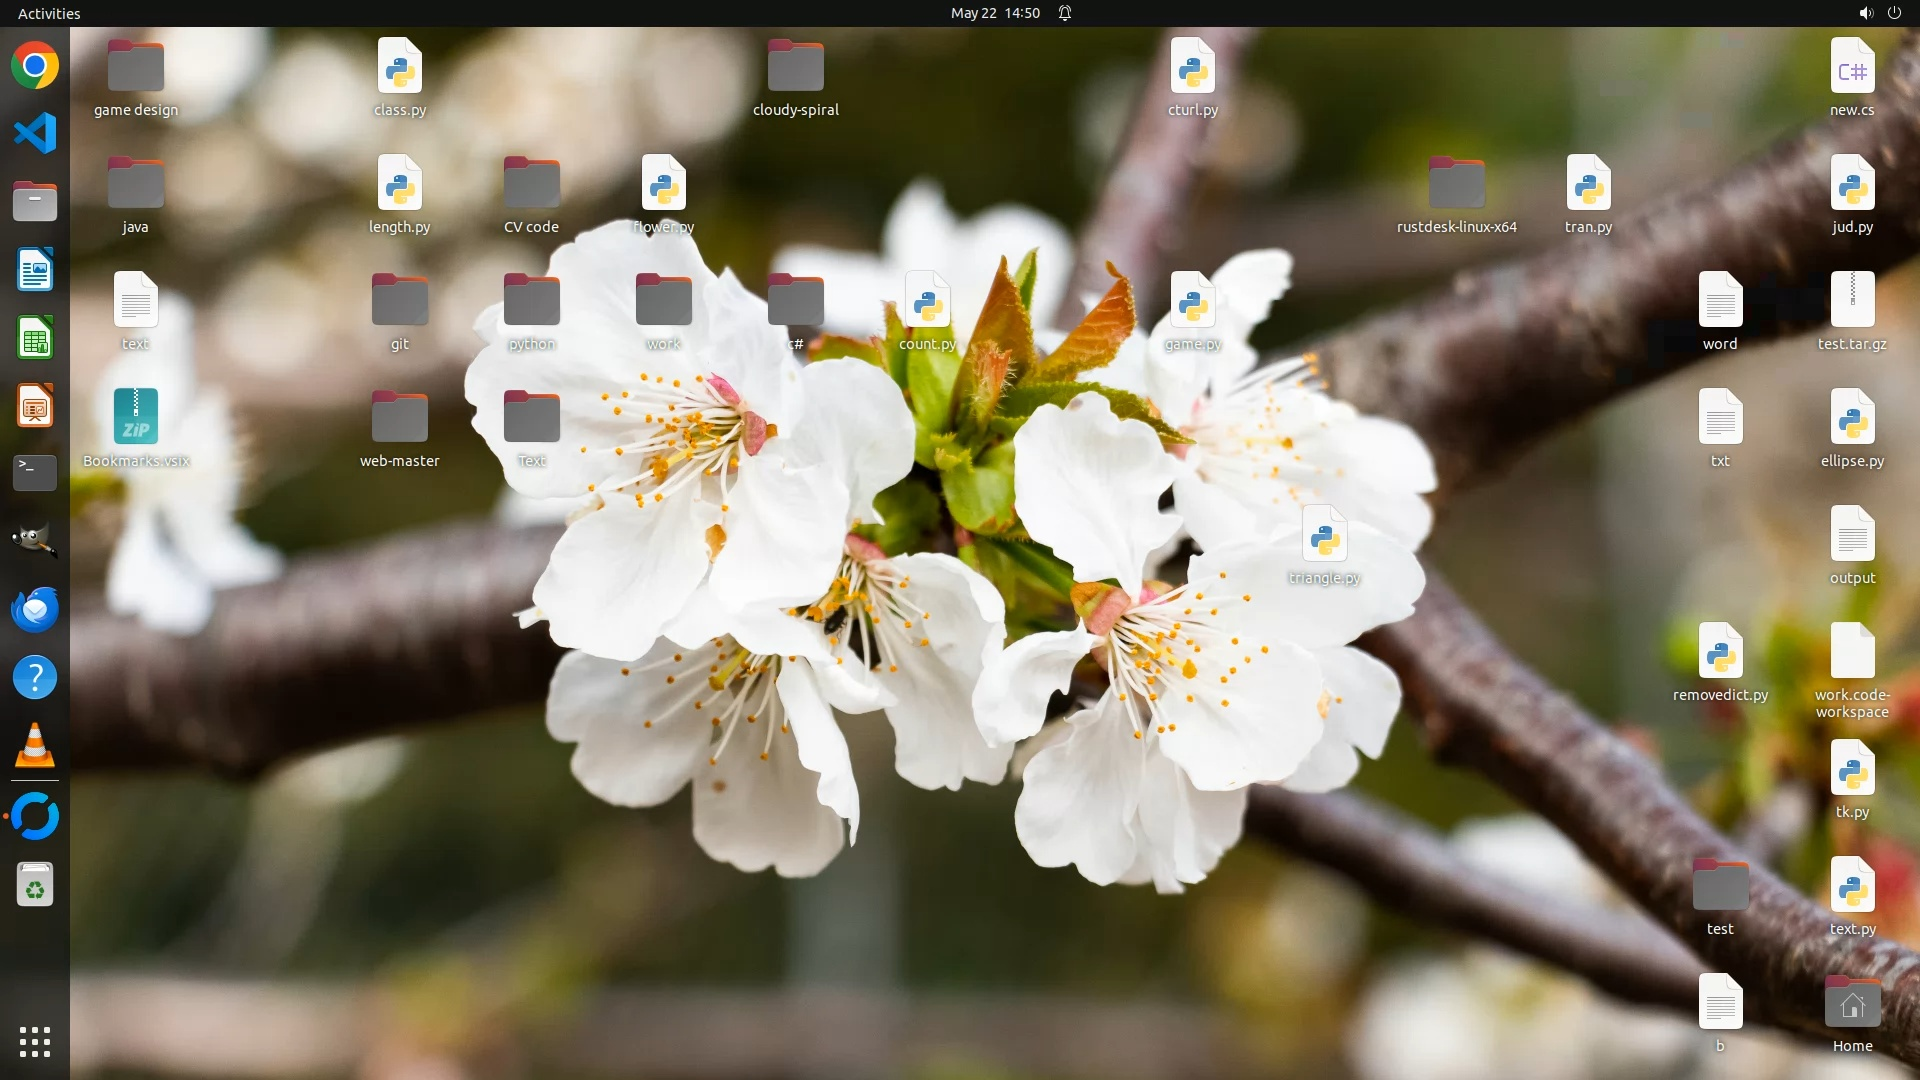Click the notification bell icon
Image resolution: width=1920 pixels, height=1080 pixels.
pos(1065,13)
